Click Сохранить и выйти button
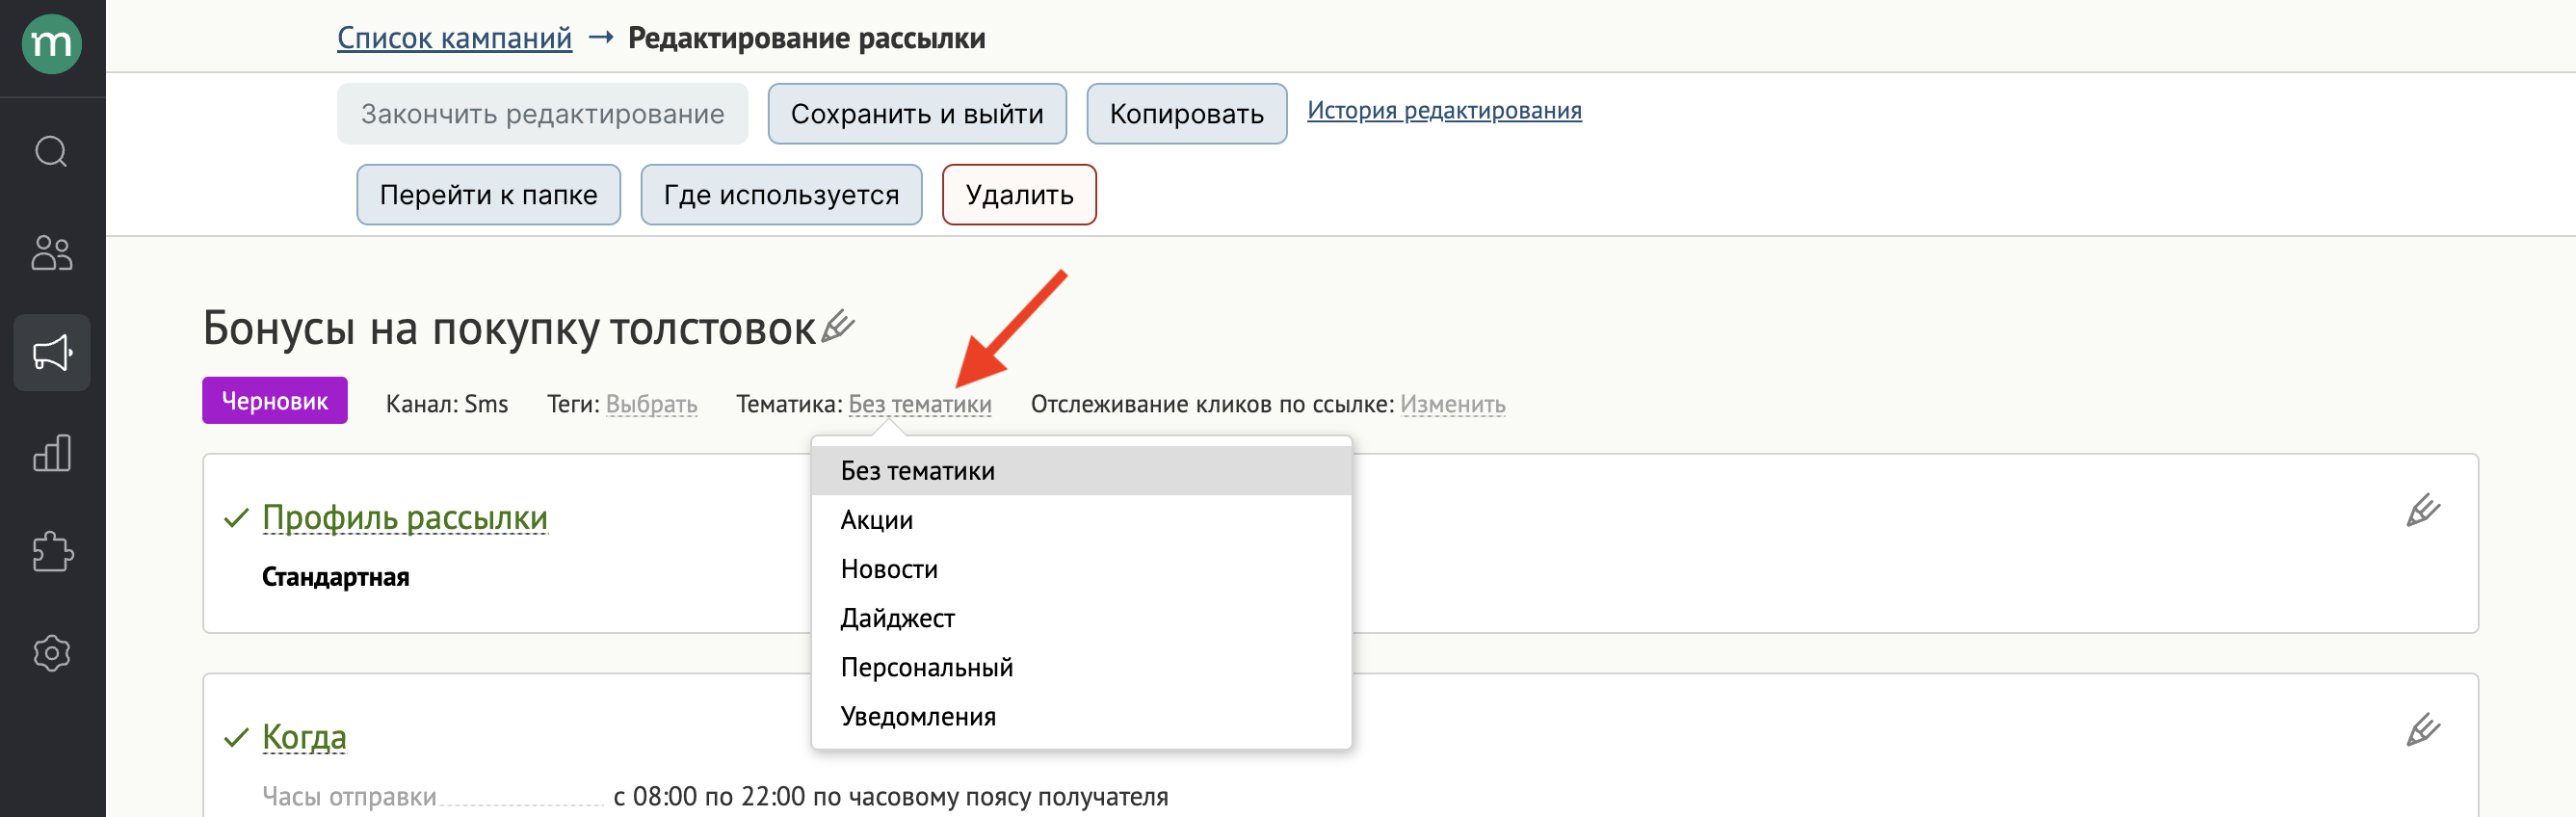Screen dimensions: 2576x817 coord(917,114)
